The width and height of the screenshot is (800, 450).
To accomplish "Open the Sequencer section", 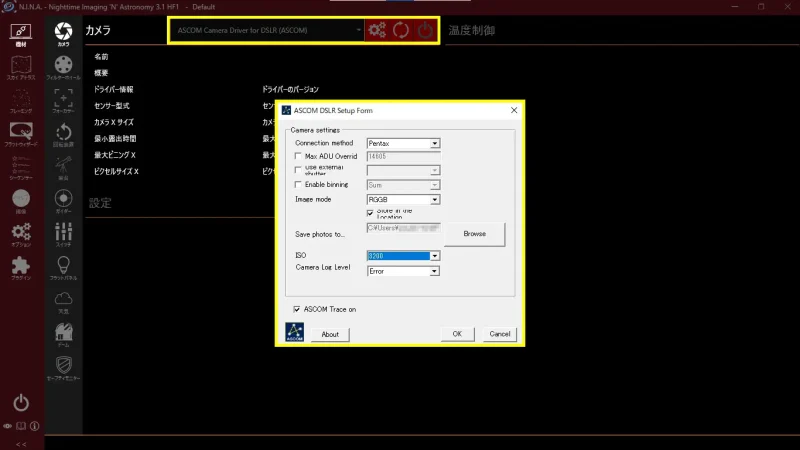I will (x=20, y=168).
